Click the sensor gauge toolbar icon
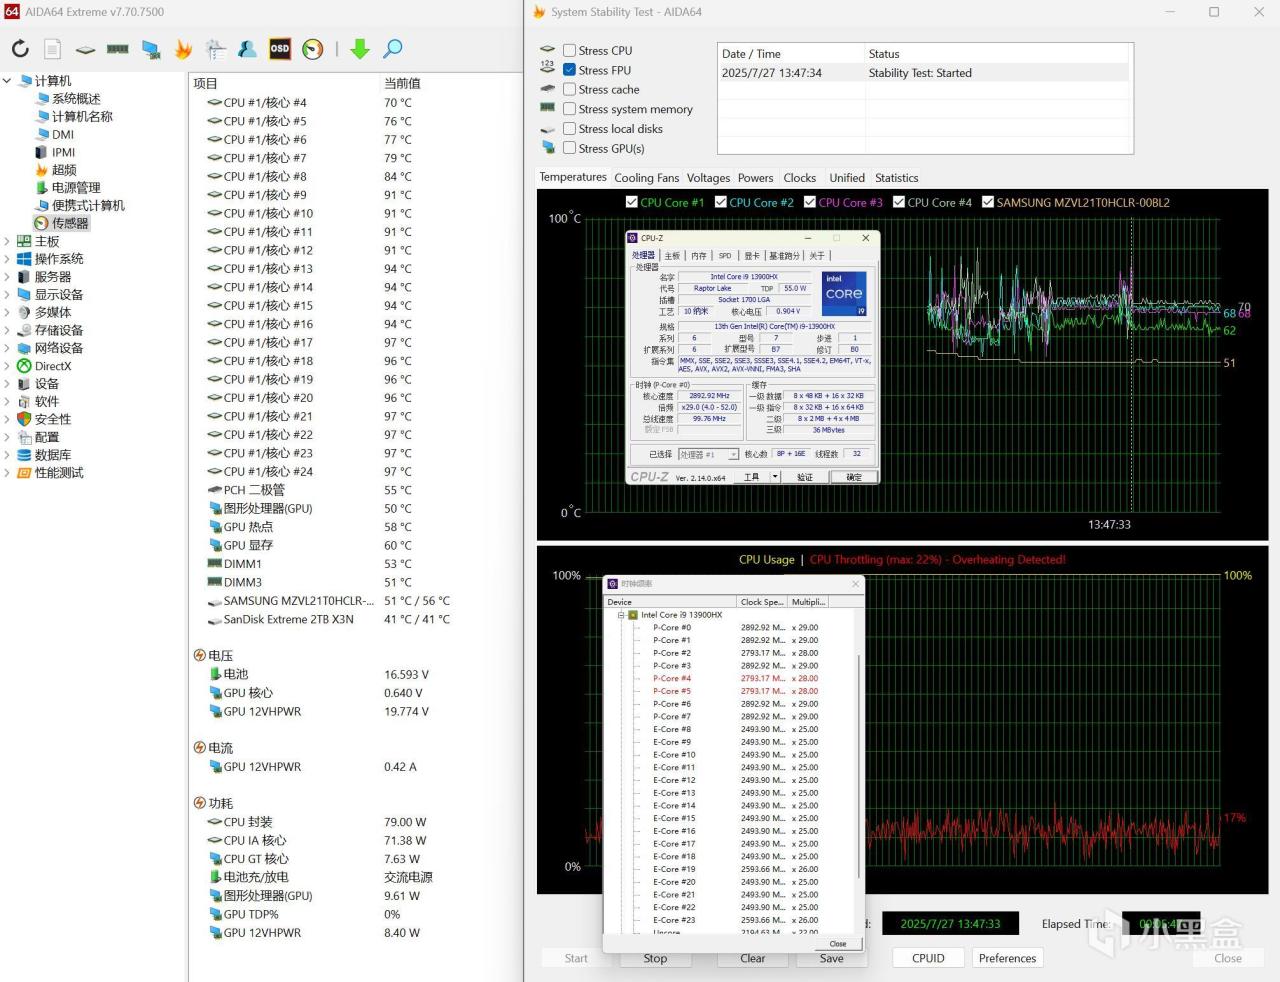The height and width of the screenshot is (982, 1280). coord(313,49)
